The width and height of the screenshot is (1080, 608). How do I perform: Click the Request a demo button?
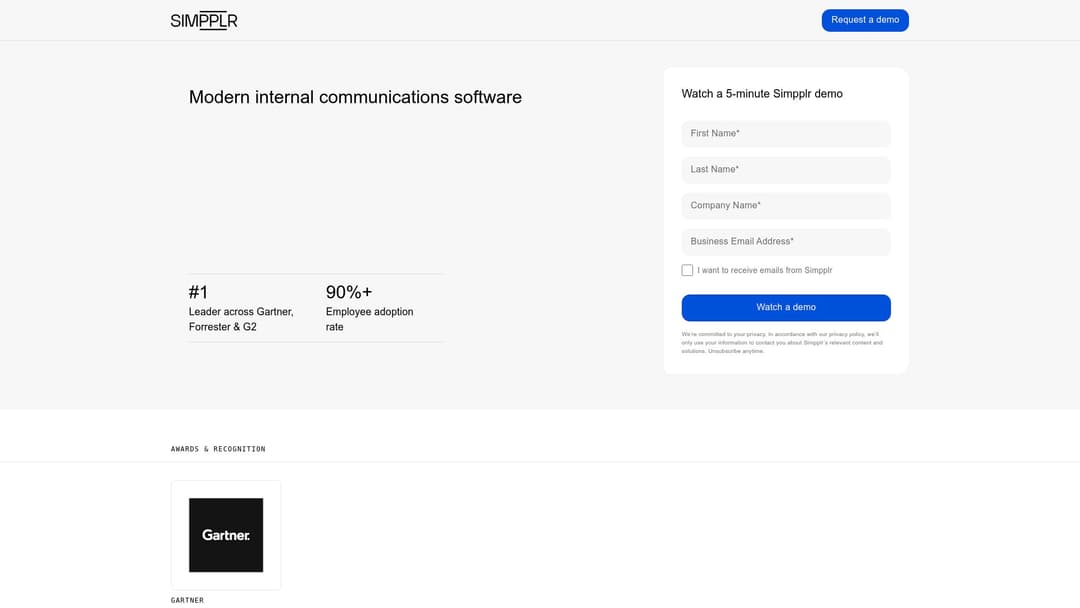tap(864, 20)
